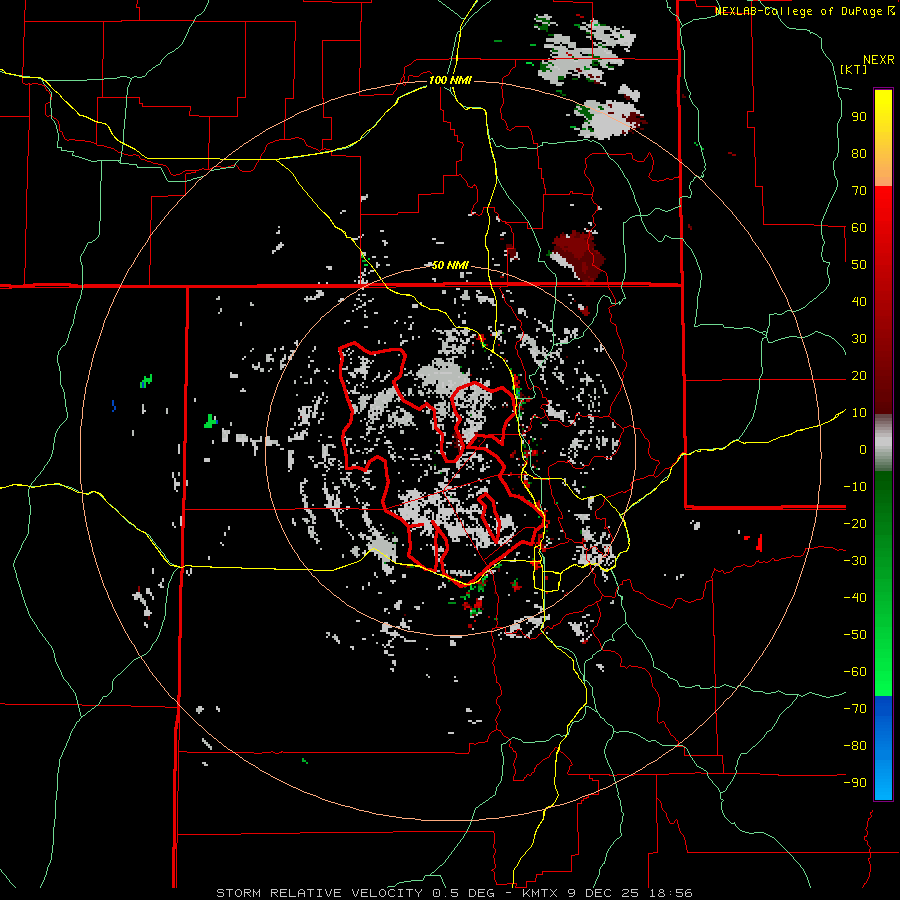Select the positive 40 value on the scale
The width and height of the screenshot is (900, 900).
[x=859, y=302]
